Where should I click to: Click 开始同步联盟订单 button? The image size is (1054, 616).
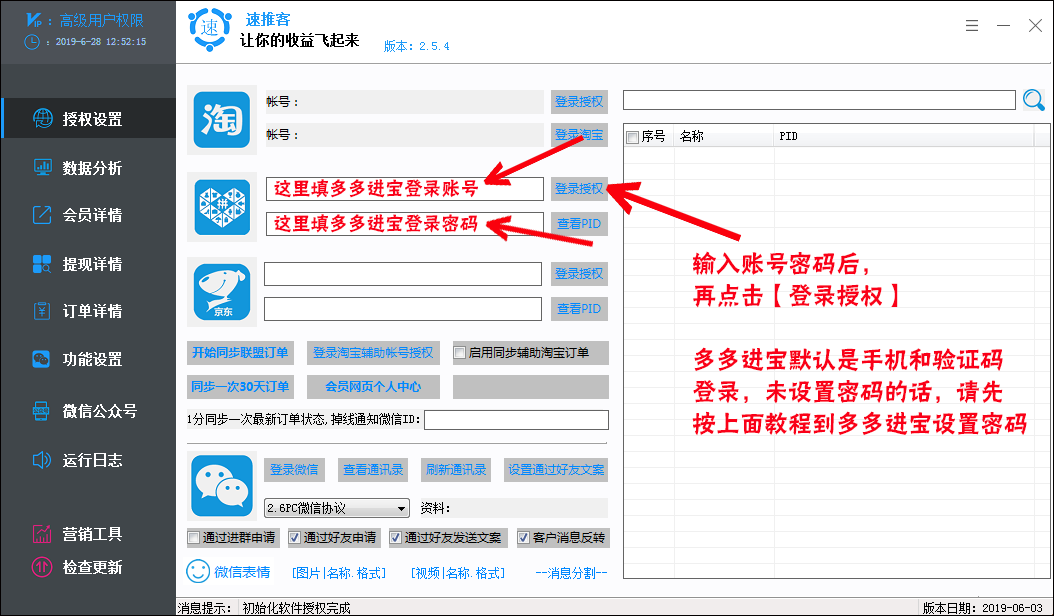click(x=240, y=352)
